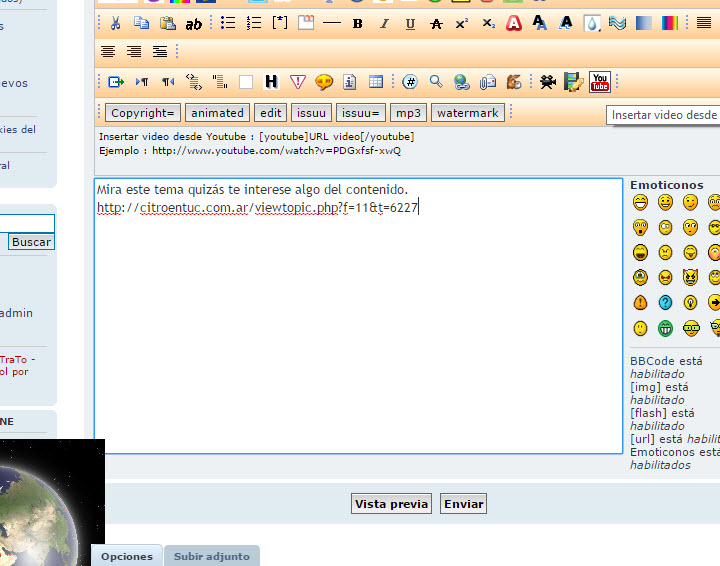Viewport: 720px width, 566px height.
Task: Click the speech bubble quote icon
Action: (324, 82)
